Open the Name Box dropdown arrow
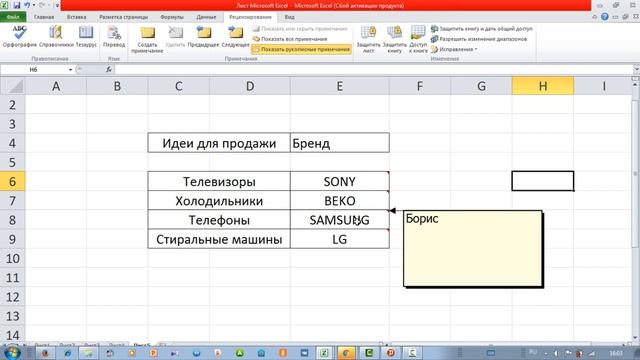This screenshot has width=640, height=360. [x=71, y=70]
